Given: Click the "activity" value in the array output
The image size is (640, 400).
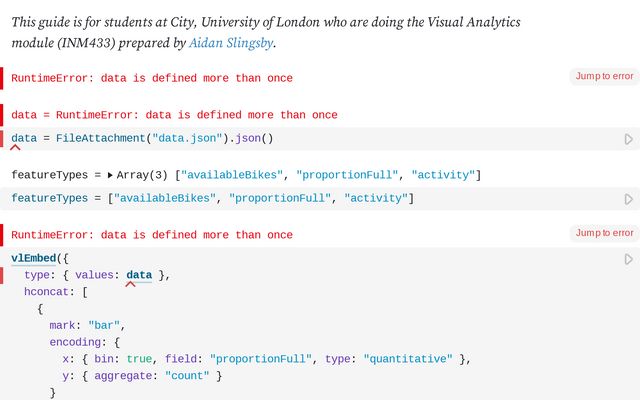Looking at the screenshot, I should point(445,175).
